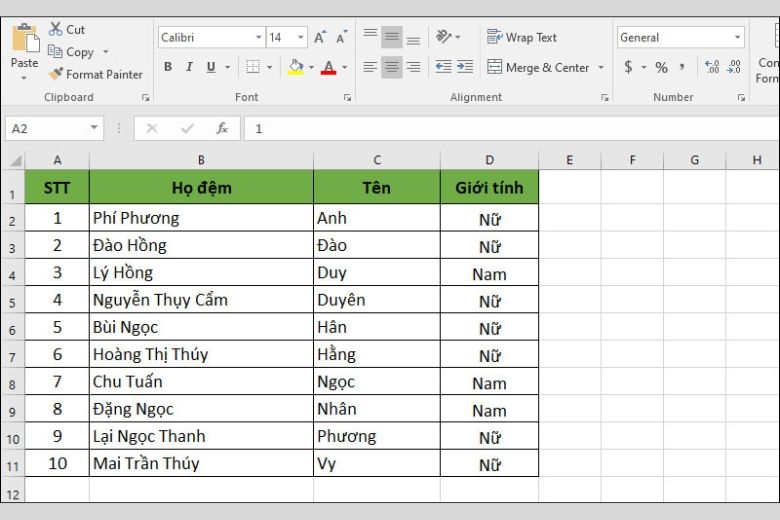The width and height of the screenshot is (780, 520).
Task: Open fill color dropdown arrow
Action: point(311,67)
